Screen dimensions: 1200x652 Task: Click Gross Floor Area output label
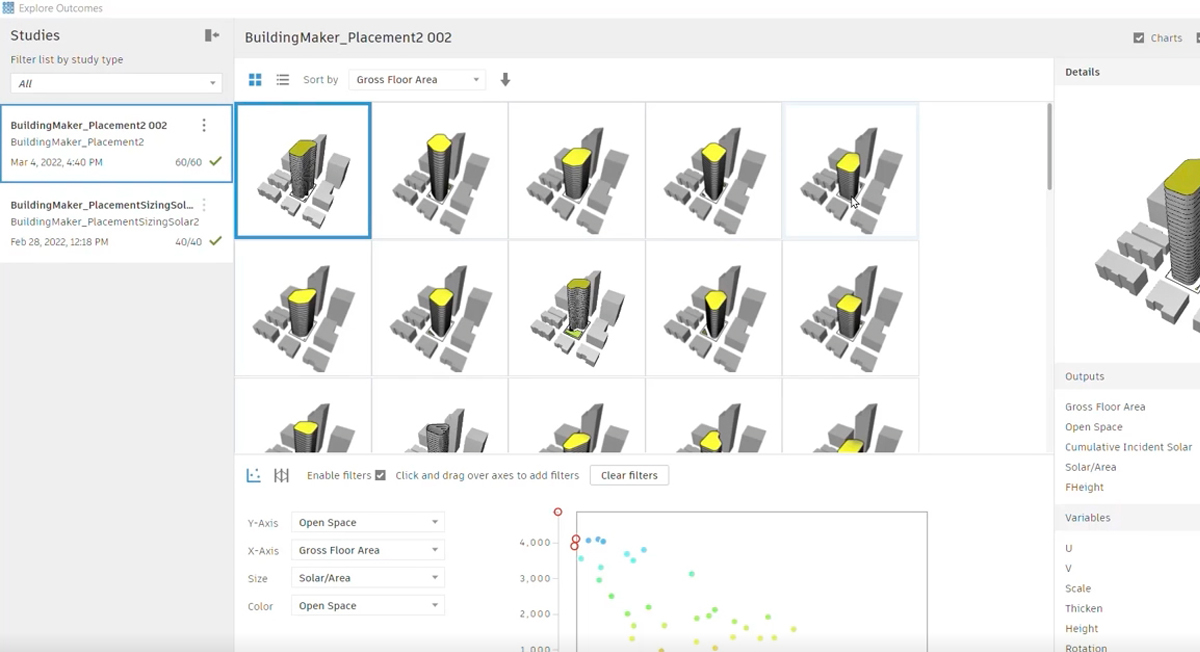coord(1105,407)
